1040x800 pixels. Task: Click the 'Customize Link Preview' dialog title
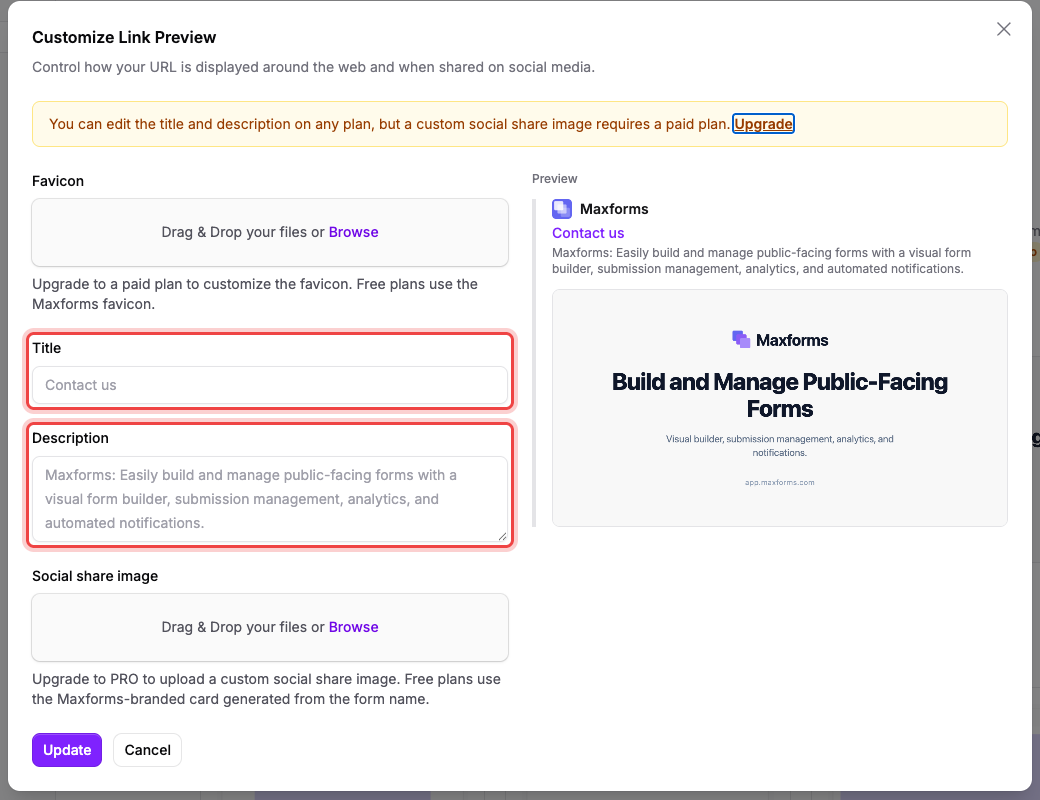pyautogui.click(x=124, y=37)
